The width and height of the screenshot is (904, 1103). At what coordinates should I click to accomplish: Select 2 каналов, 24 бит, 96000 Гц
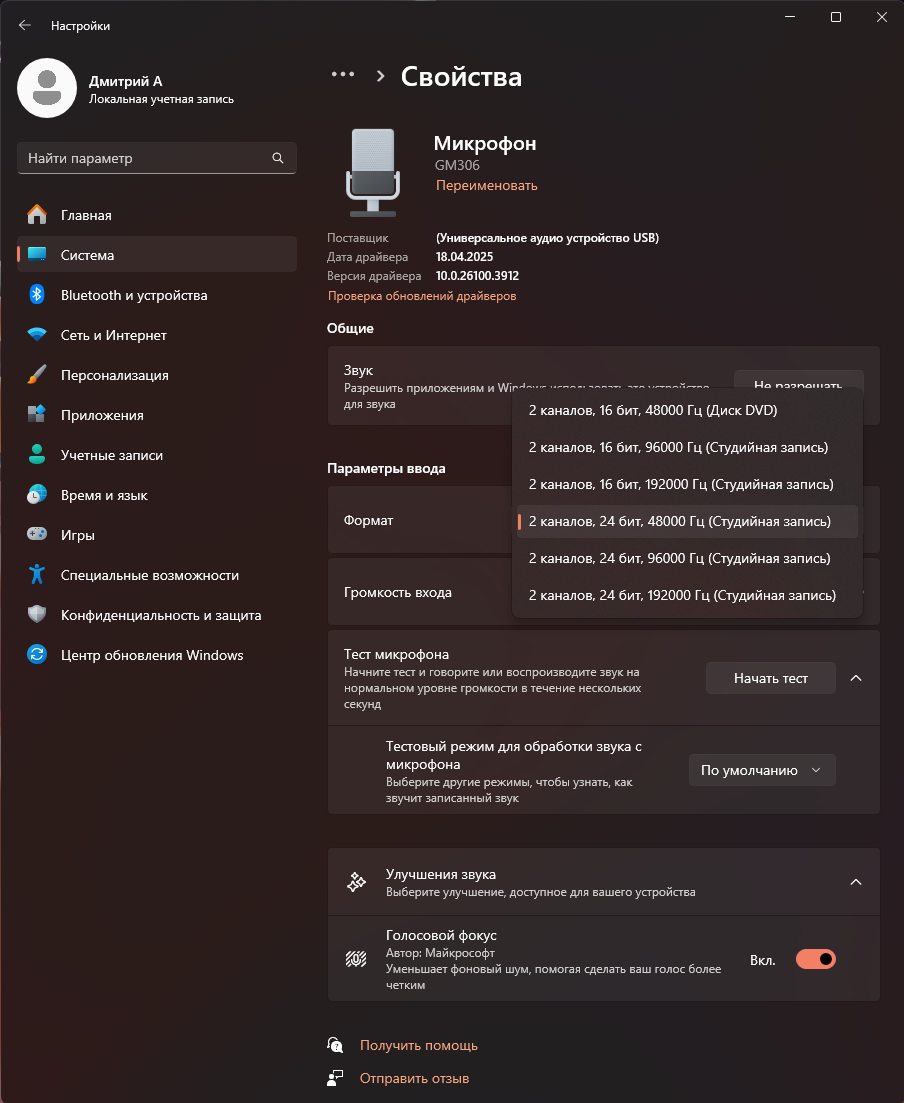(680, 558)
